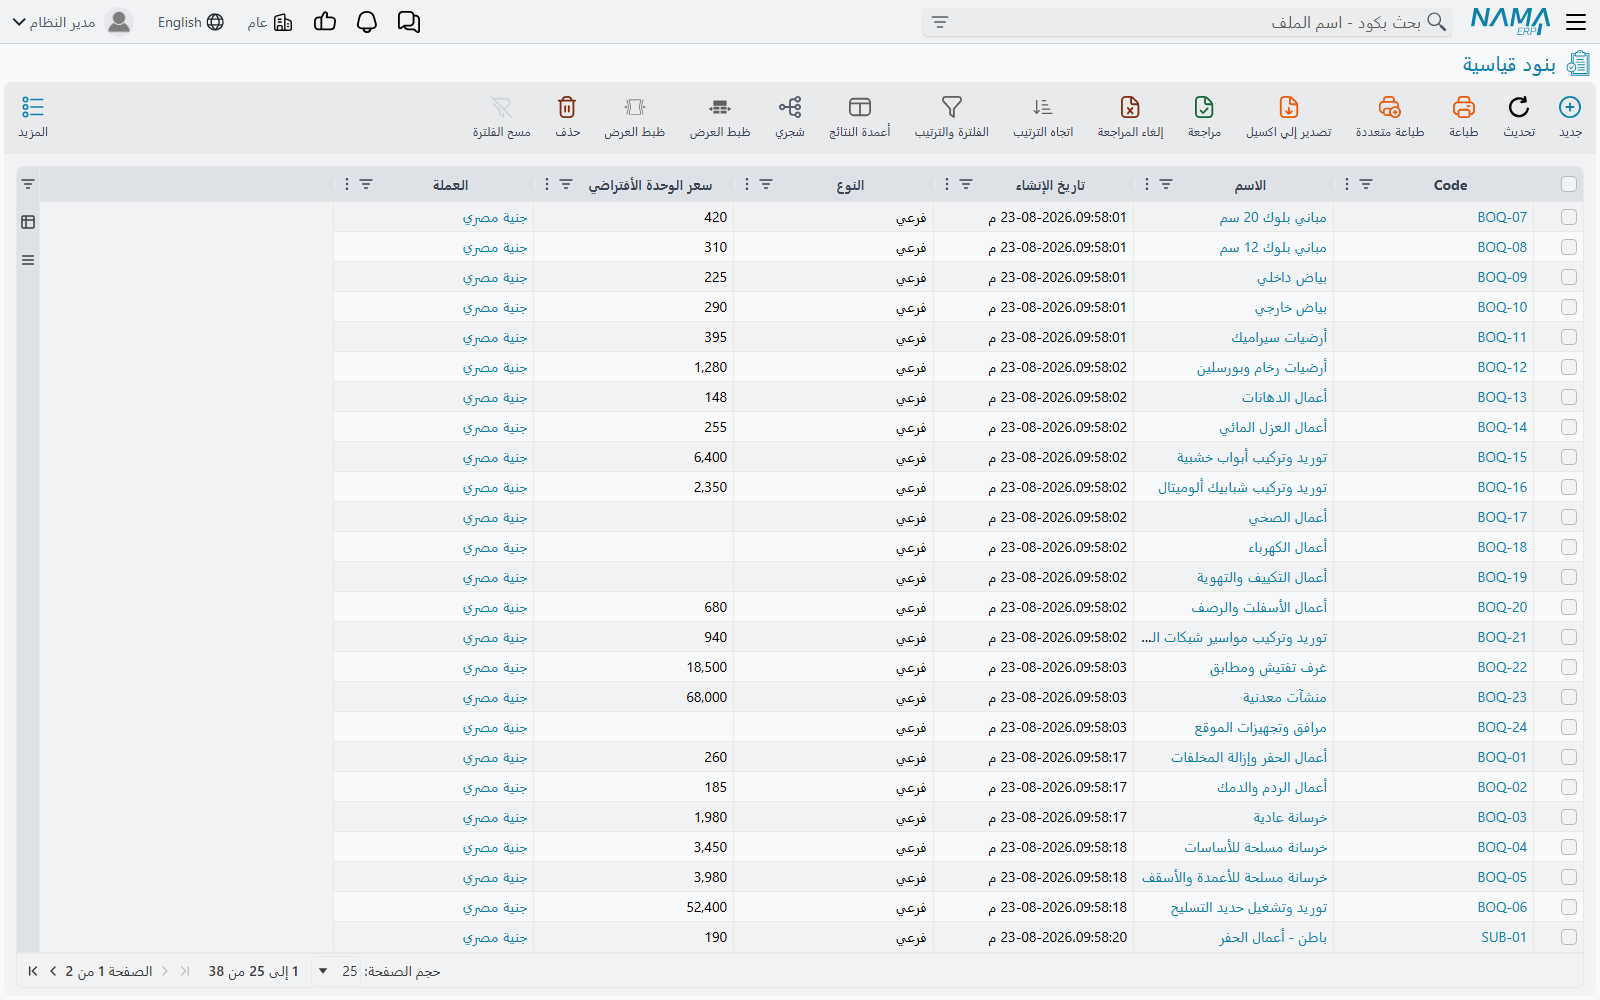1600x1000 pixels.
Task: Open أعمدة النتائج columns icon
Action: [x=859, y=108]
